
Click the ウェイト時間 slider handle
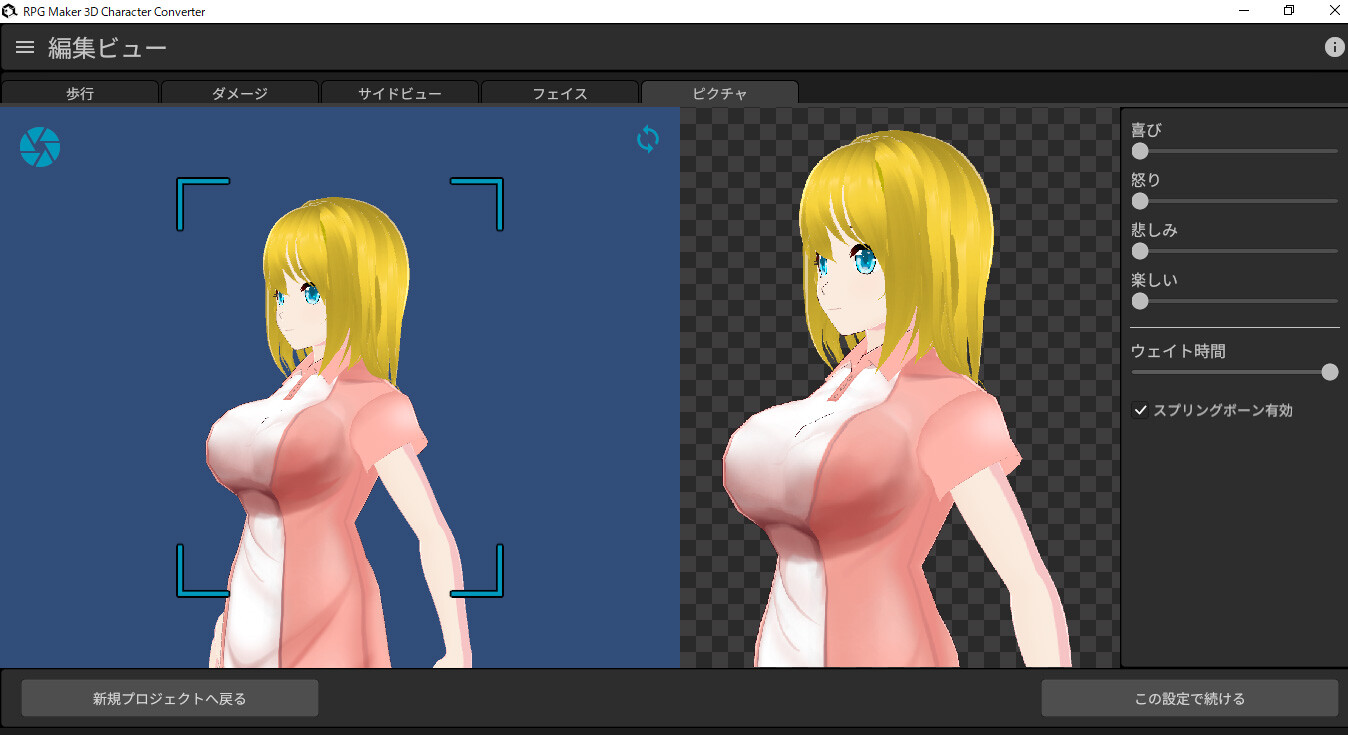[1330, 371]
